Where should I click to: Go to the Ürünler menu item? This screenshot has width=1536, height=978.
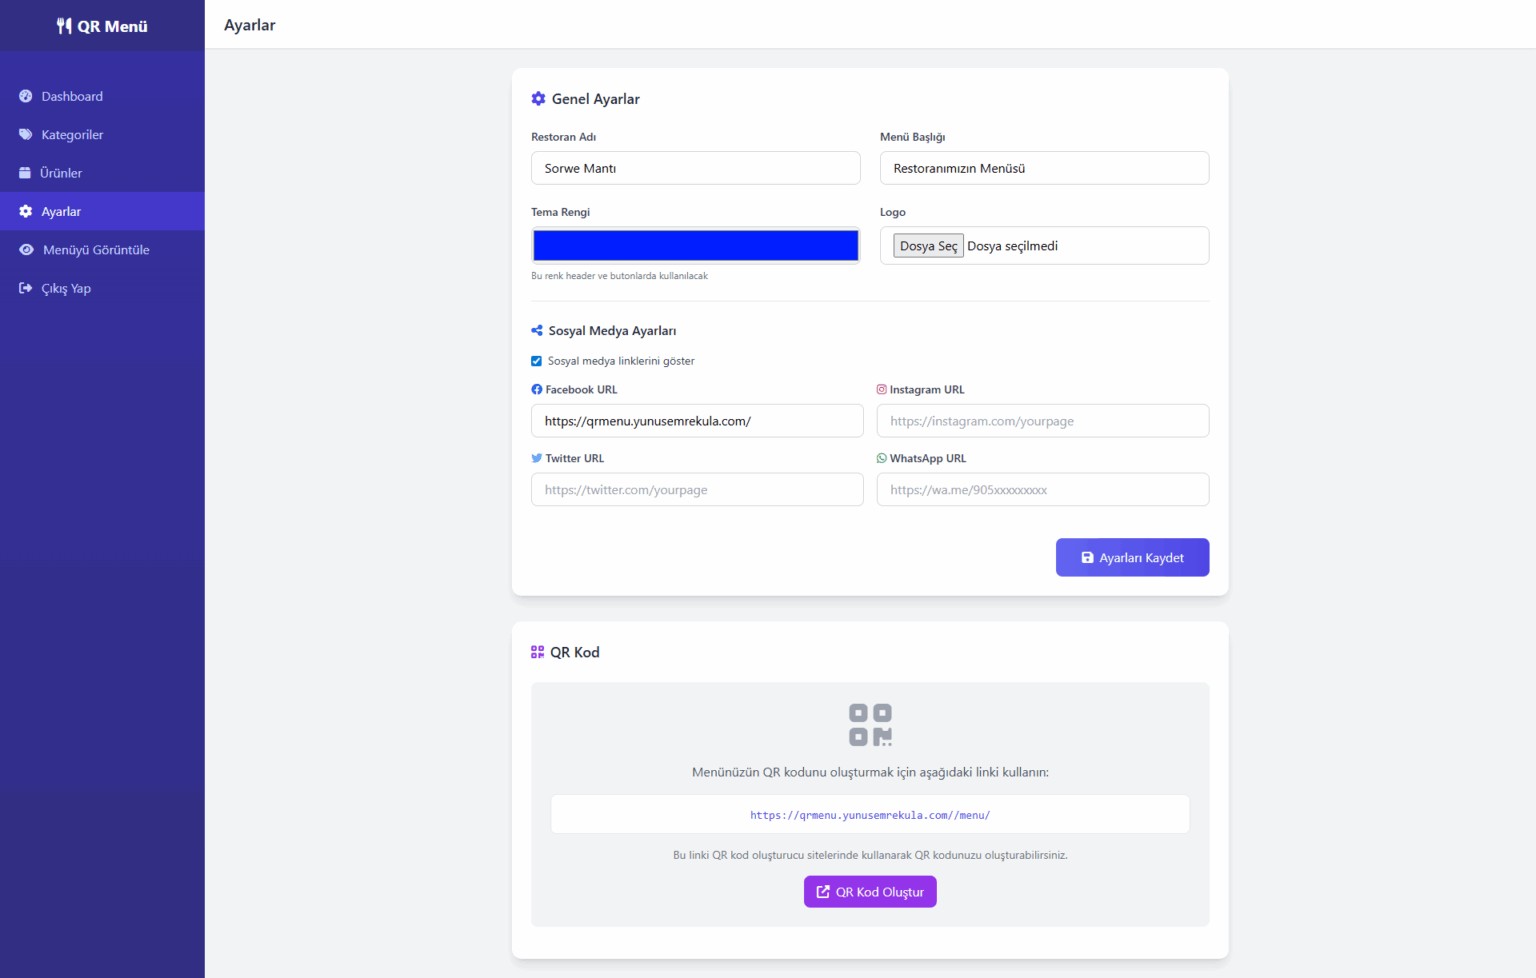[61, 173]
